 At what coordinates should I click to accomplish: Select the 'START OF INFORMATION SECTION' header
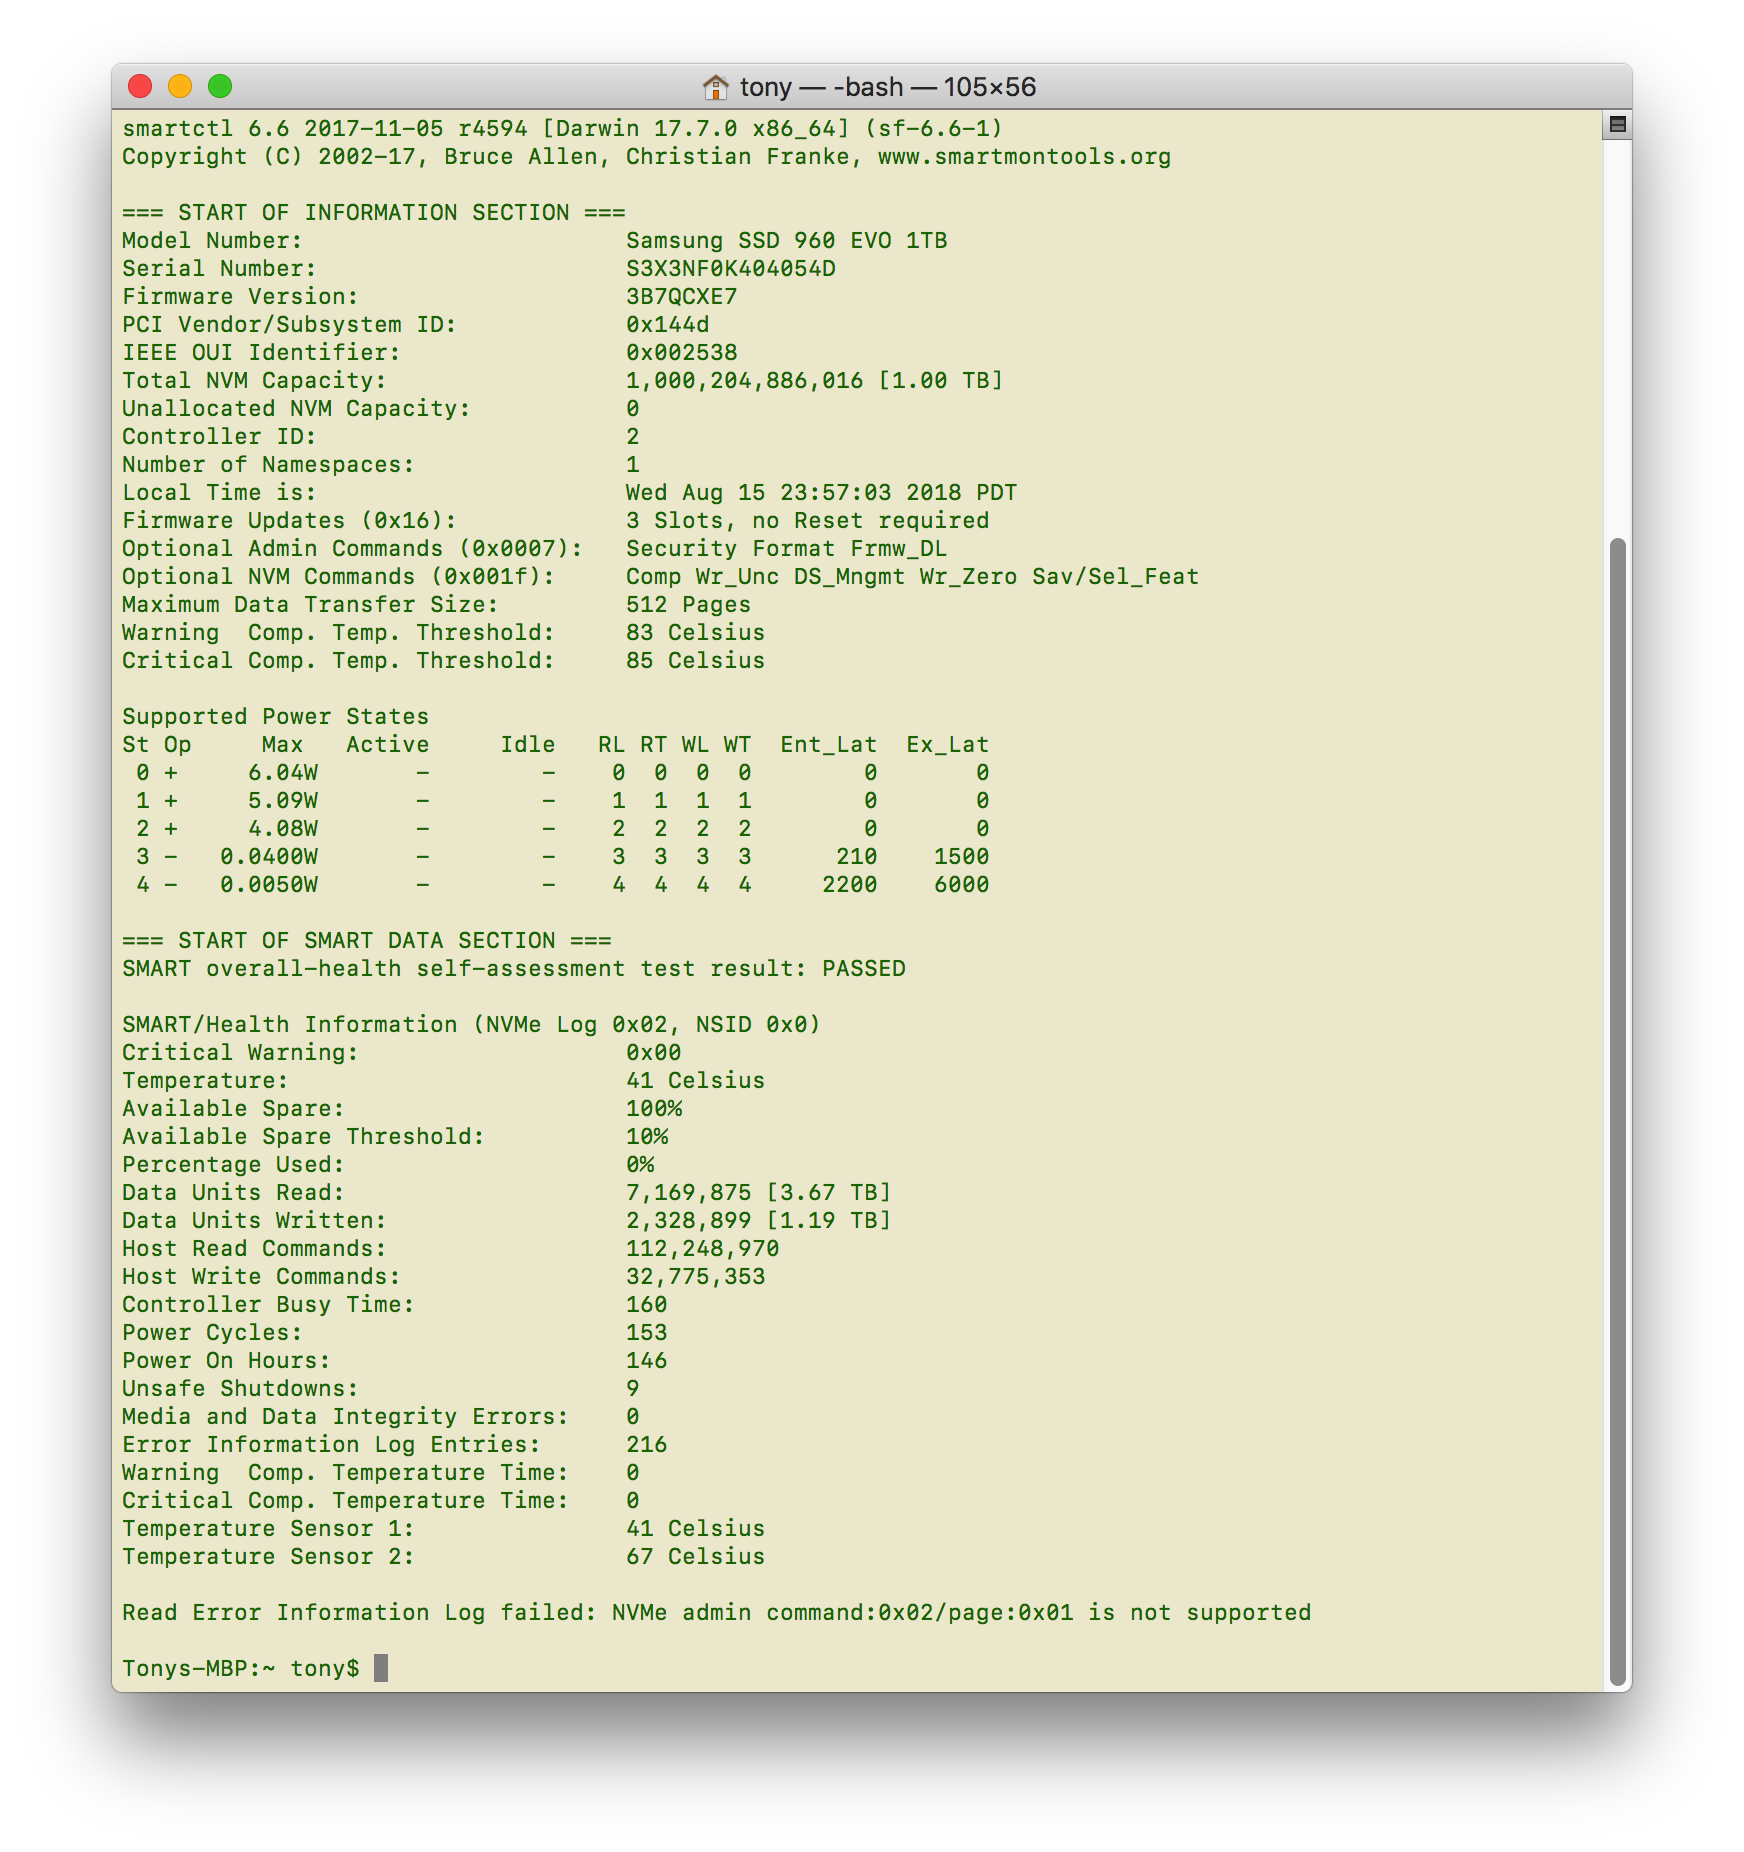coord(374,213)
